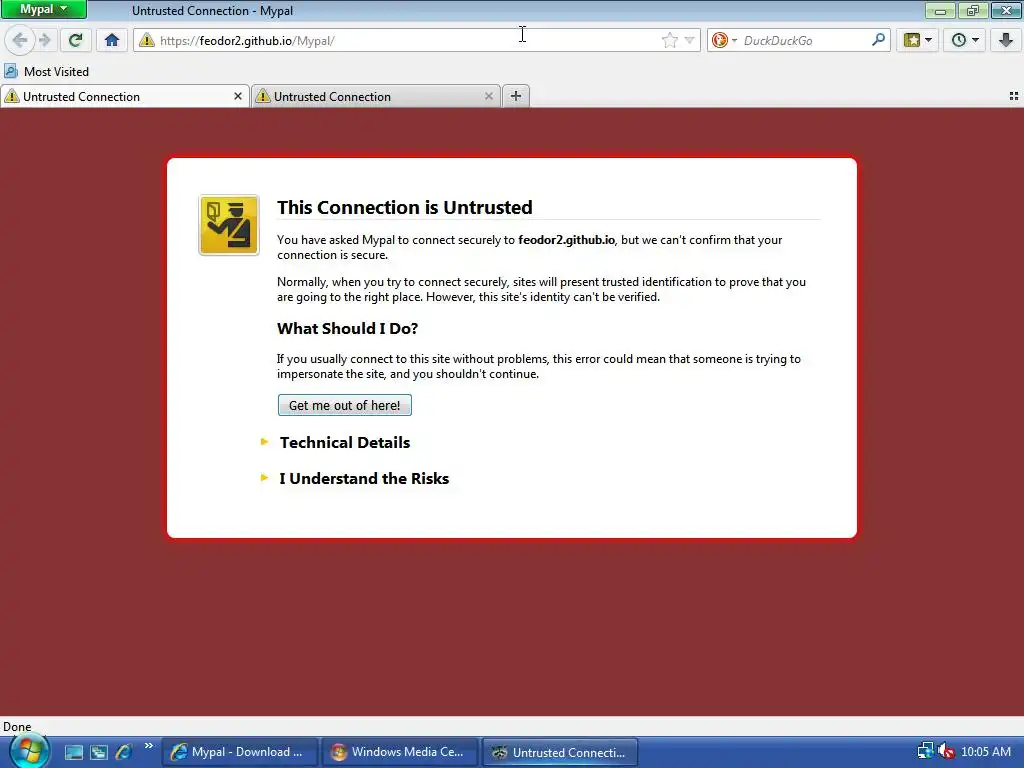
Task: Click the Get me out of here! button
Action: (345, 405)
